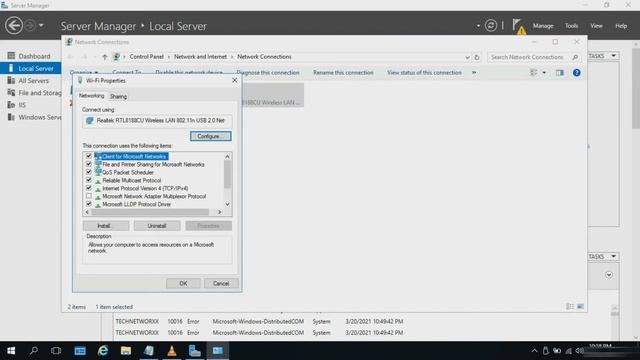Image resolution: width=640 pixels, height=360 pixels.
Task: Switch to the Networking tab
Action: [91, 96]
